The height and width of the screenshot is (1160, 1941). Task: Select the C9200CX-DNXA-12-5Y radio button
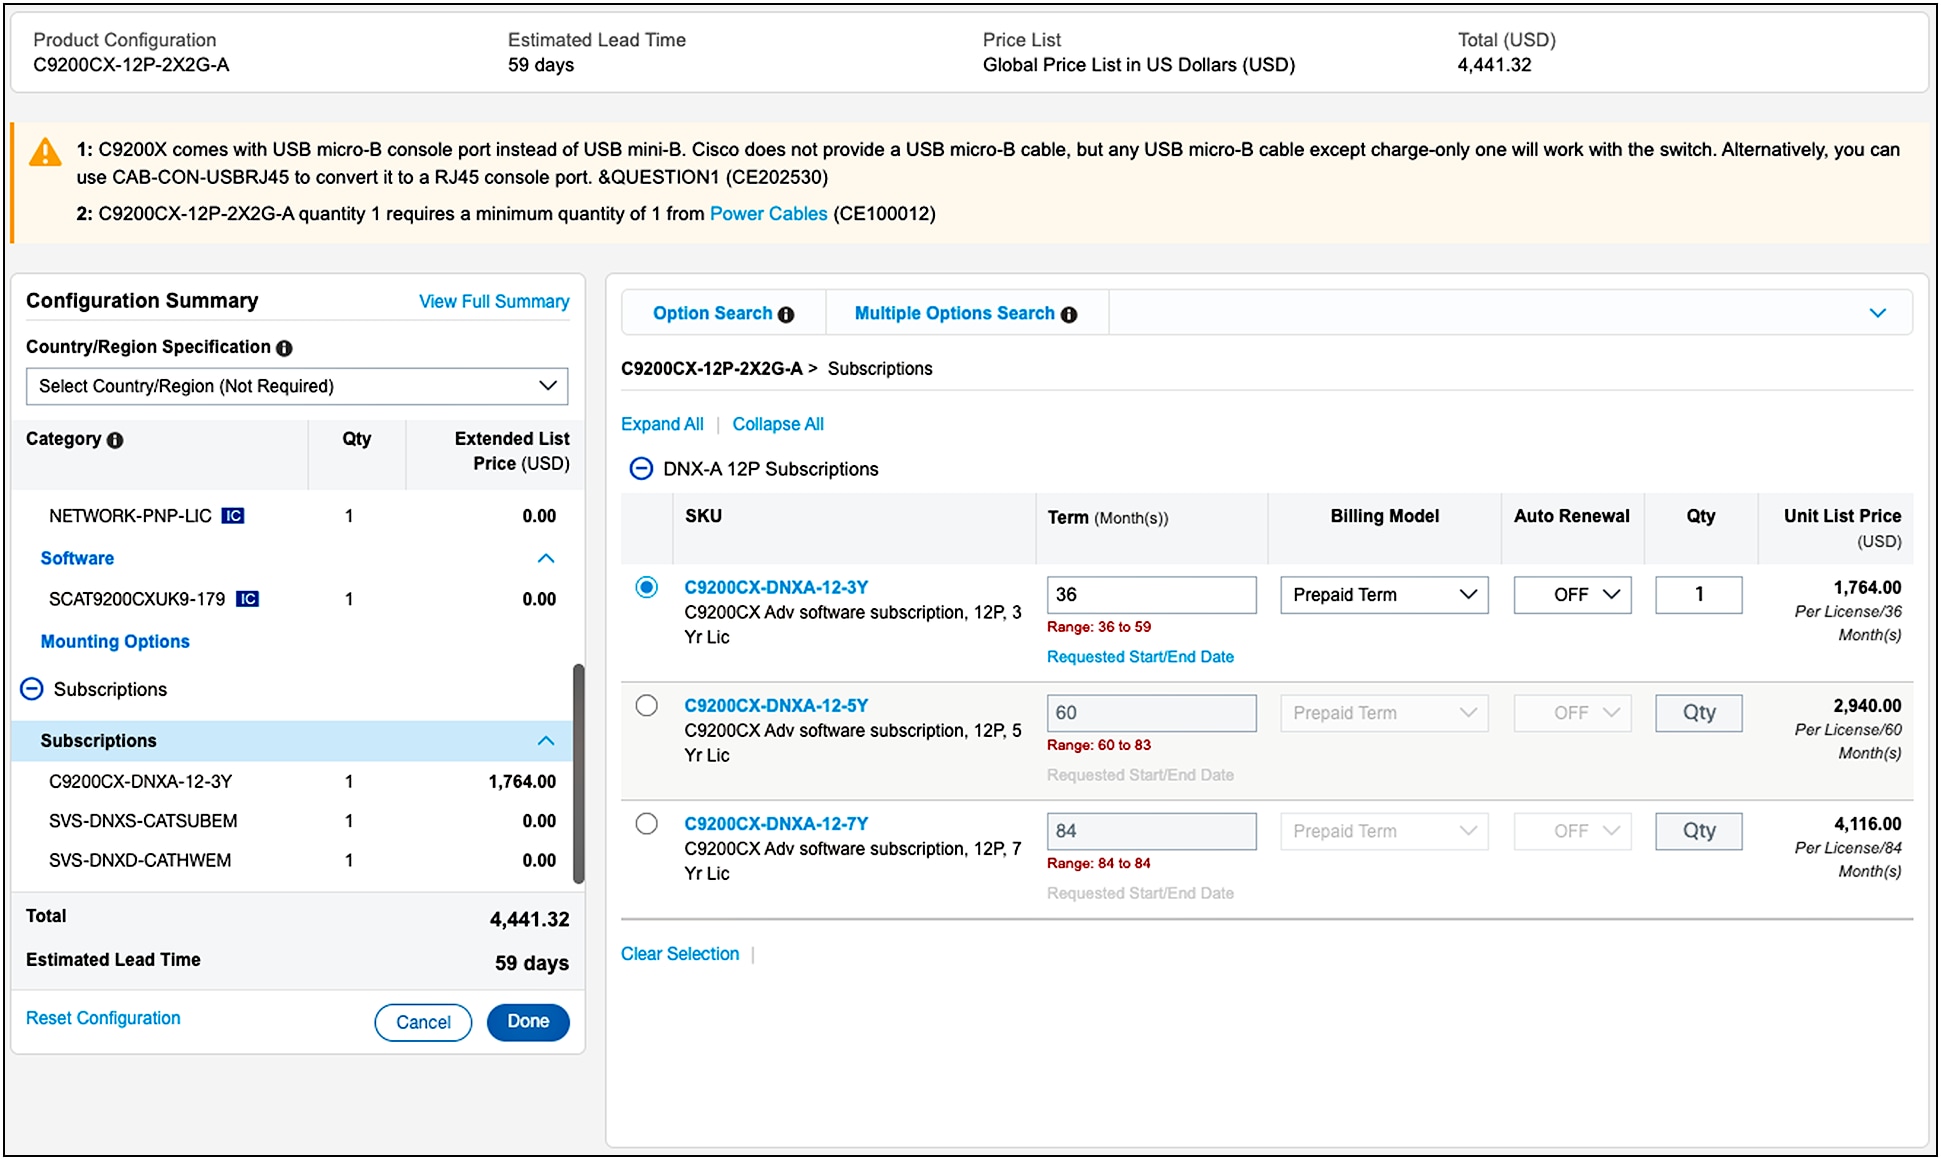point(647,706)
